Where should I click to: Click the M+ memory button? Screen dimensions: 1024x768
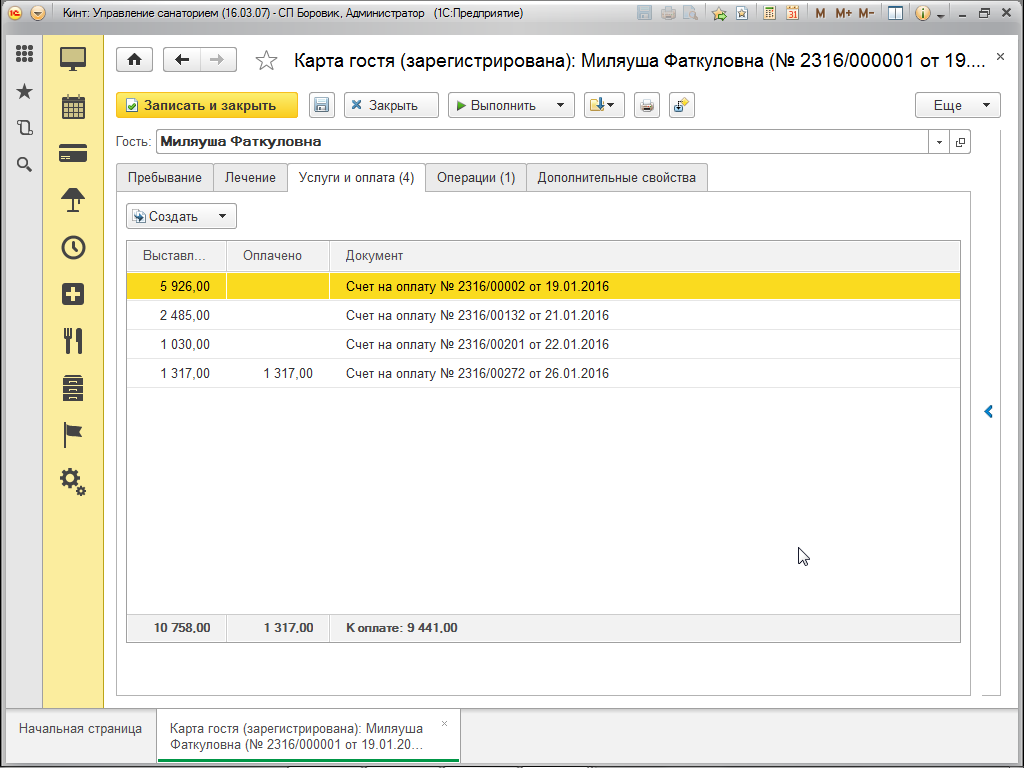pos(843,13)
